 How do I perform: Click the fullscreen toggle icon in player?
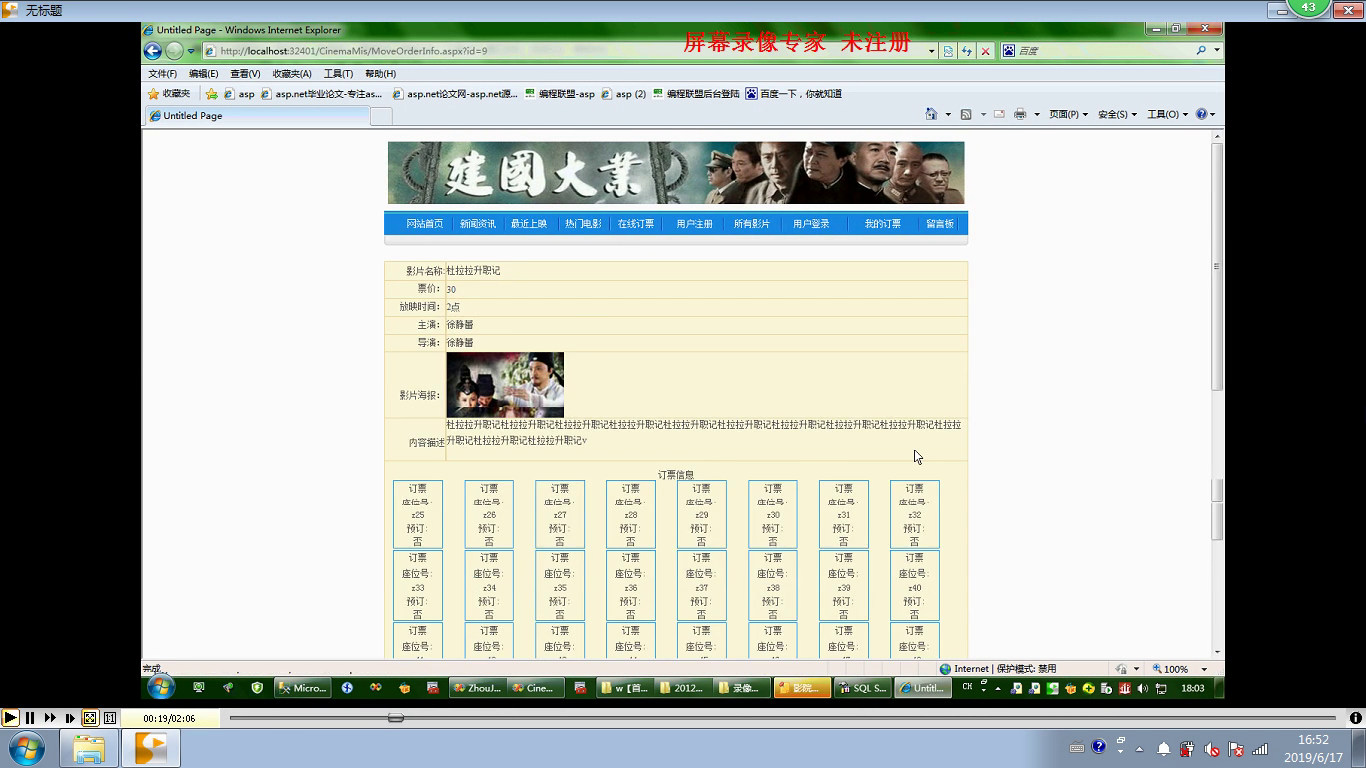tap(90, 717)
